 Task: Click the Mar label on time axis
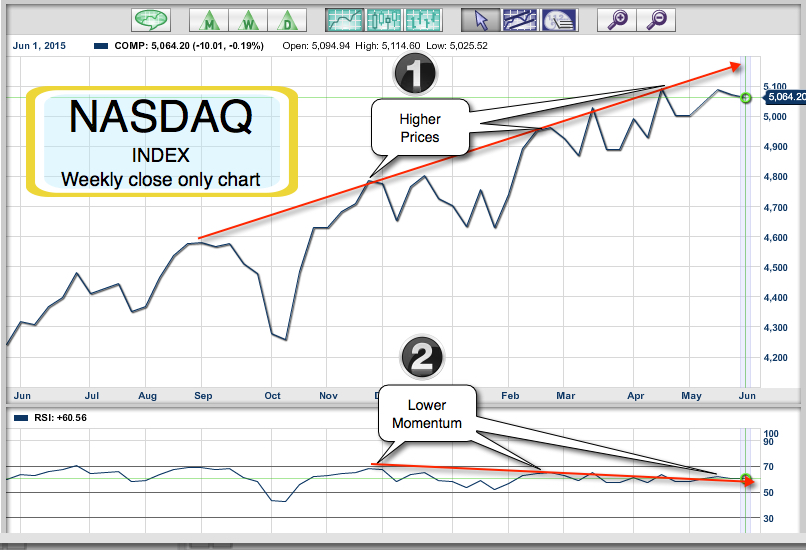point(565,396)
